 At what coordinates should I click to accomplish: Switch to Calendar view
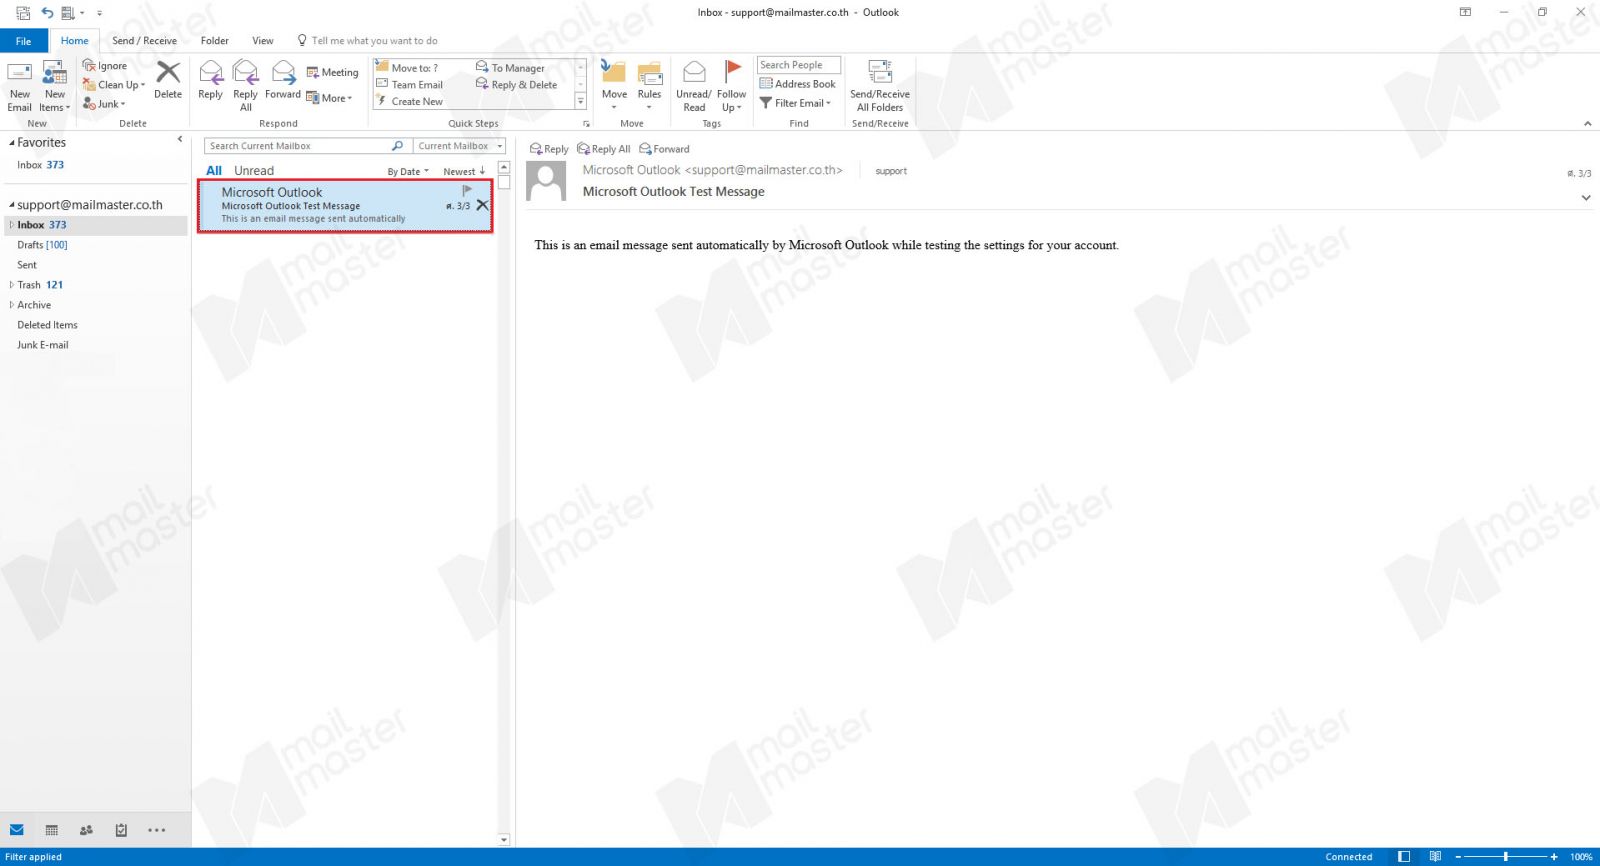point(52,830)
